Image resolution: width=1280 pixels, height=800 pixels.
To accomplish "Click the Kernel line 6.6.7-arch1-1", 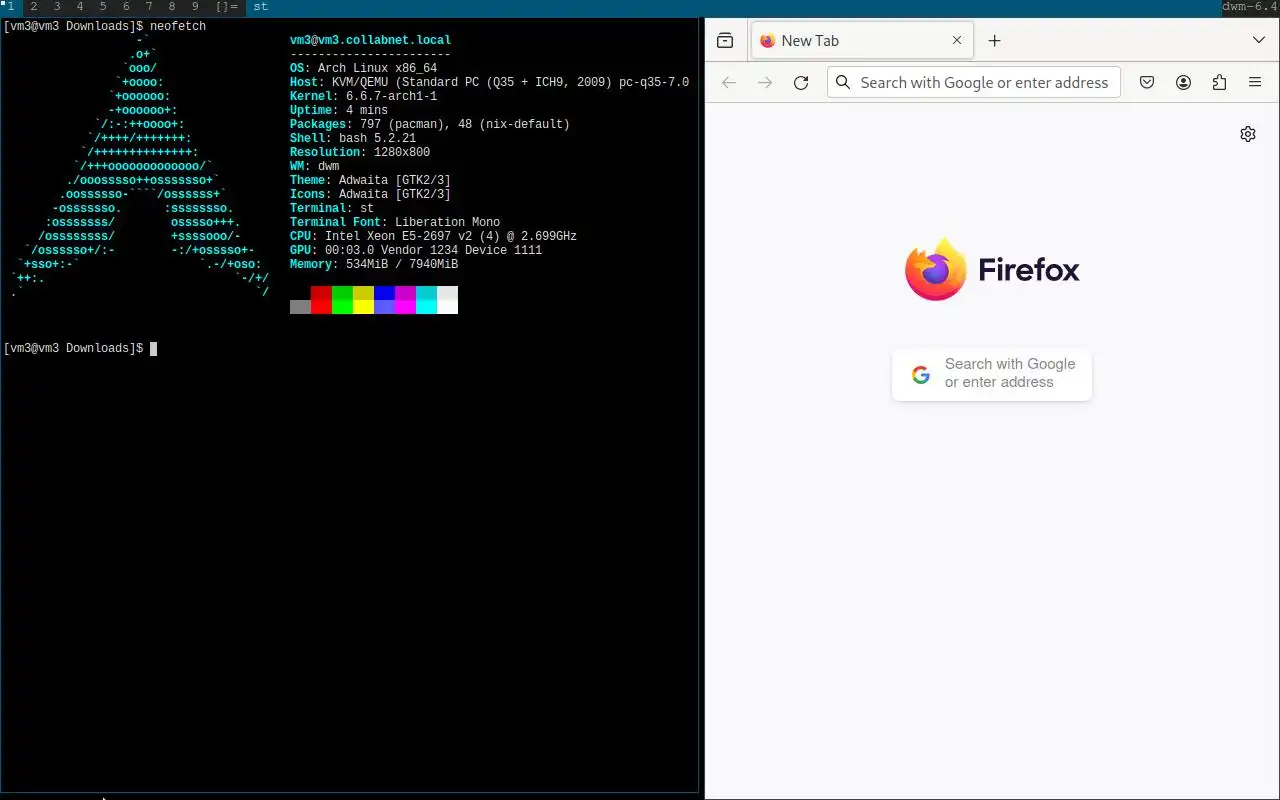I will [x=363, y=96].
